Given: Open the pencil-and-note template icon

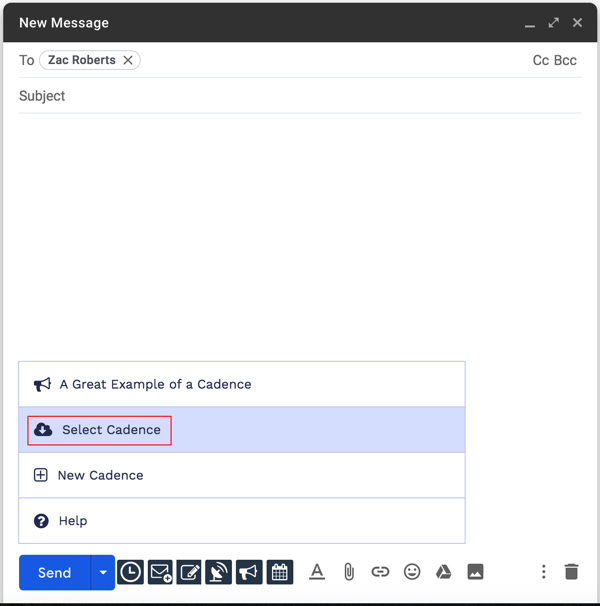Looking at the screenshot, I should pyautogui.click(x=190, y=572).
